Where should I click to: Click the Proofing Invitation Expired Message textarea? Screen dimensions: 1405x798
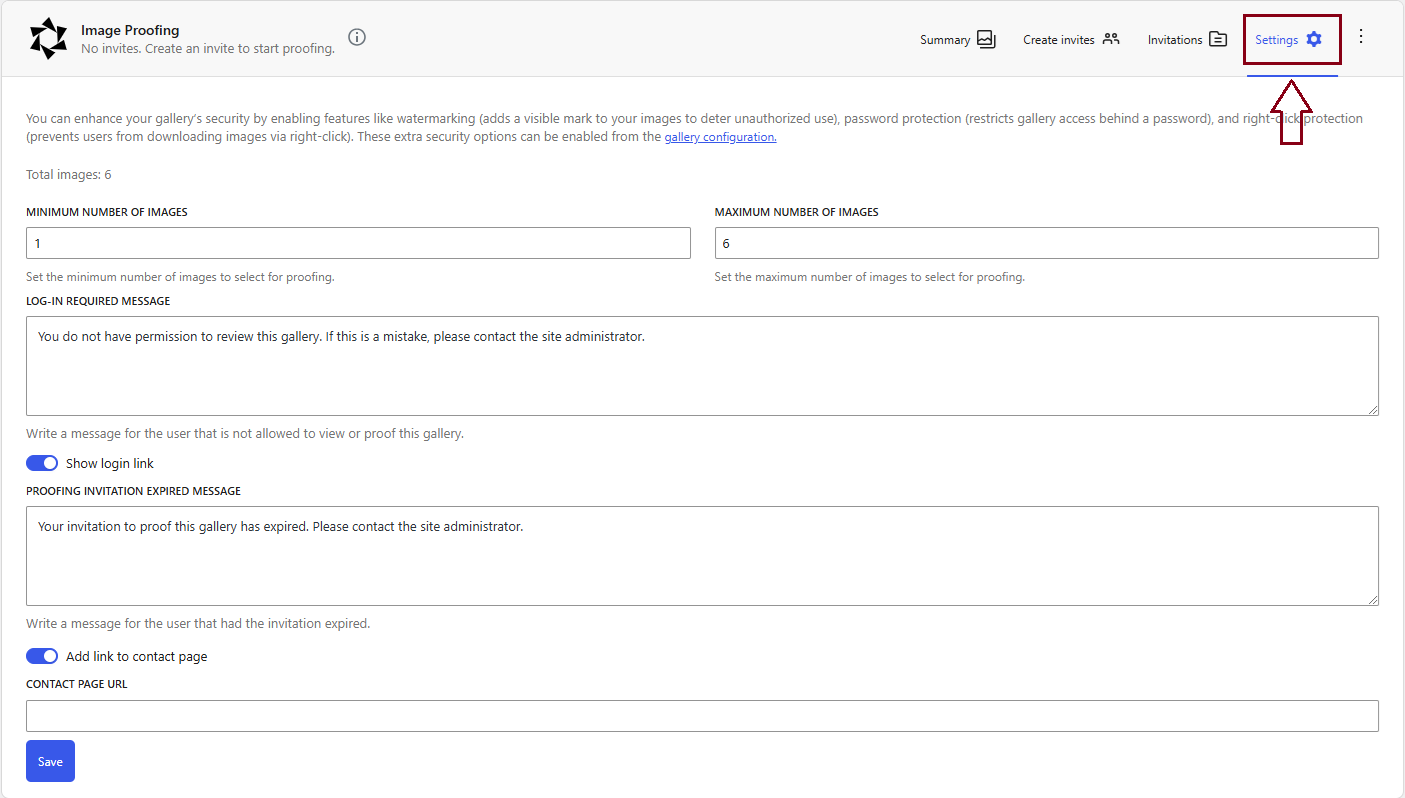pos(702,556)
